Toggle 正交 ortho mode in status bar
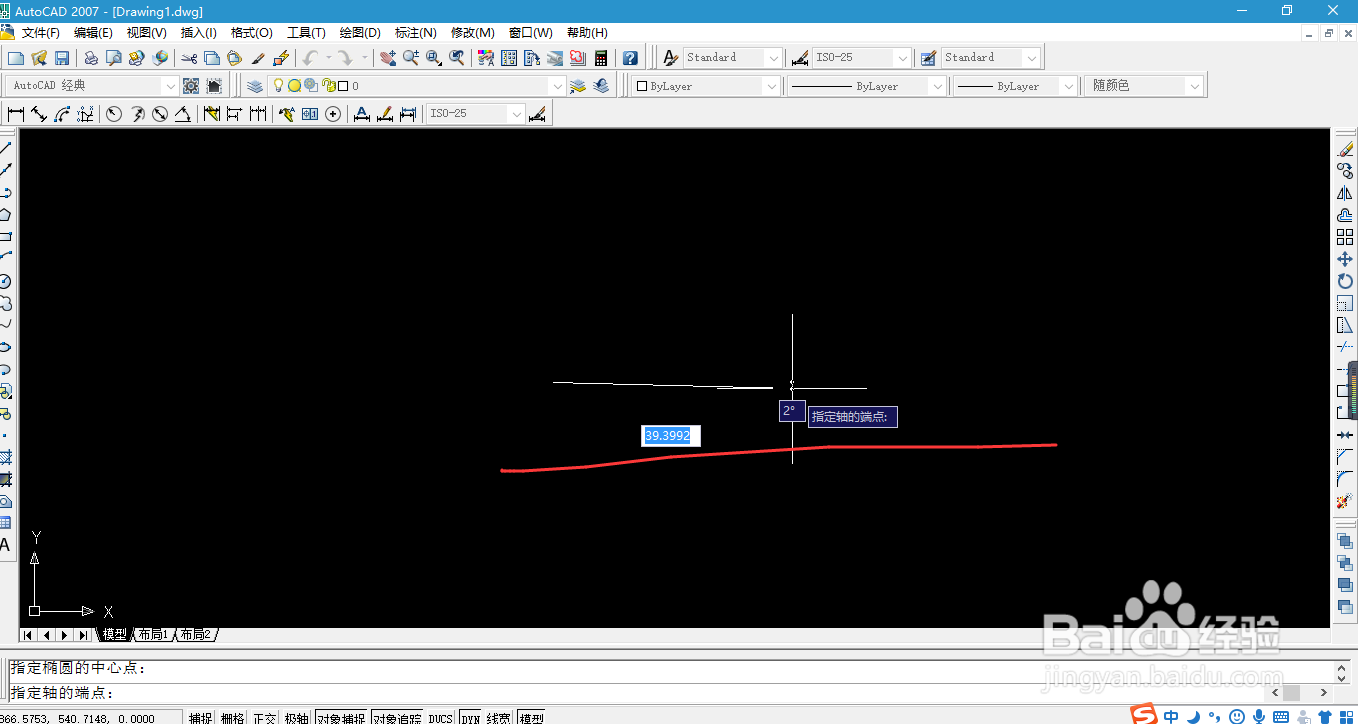The width and height of the screenshot is (1358, 724). click(x=264, y=717)
